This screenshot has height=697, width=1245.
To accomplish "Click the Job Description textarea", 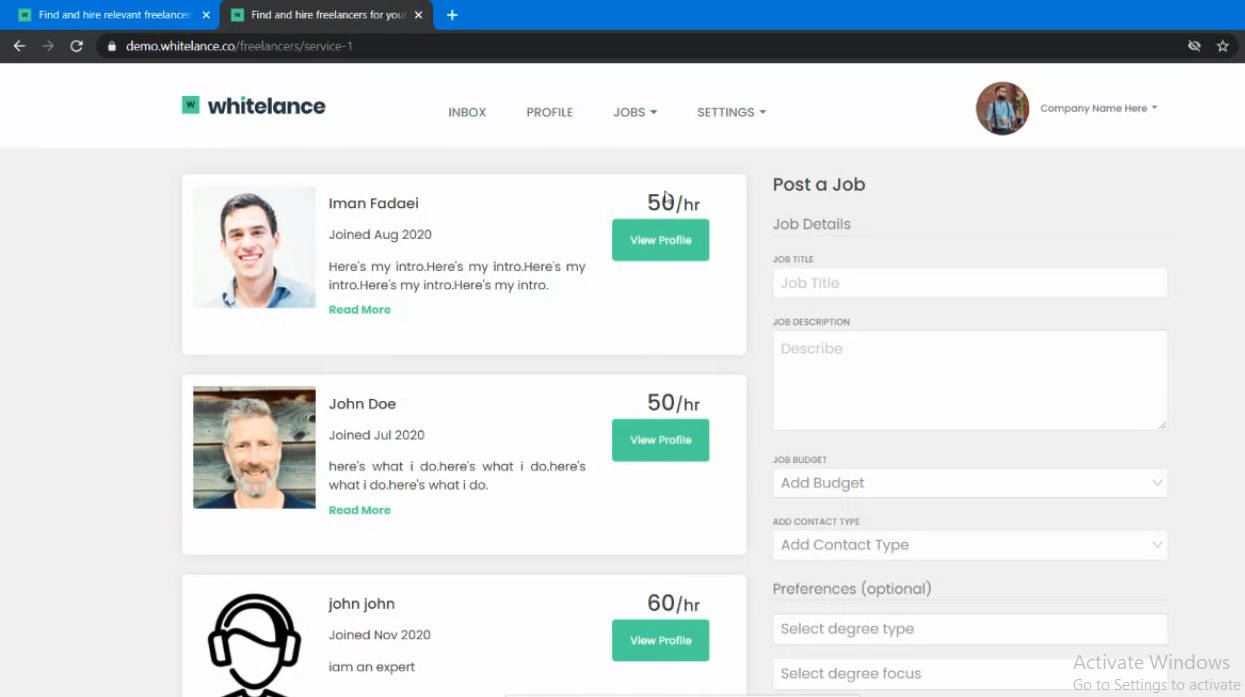I will pos(970,380).
